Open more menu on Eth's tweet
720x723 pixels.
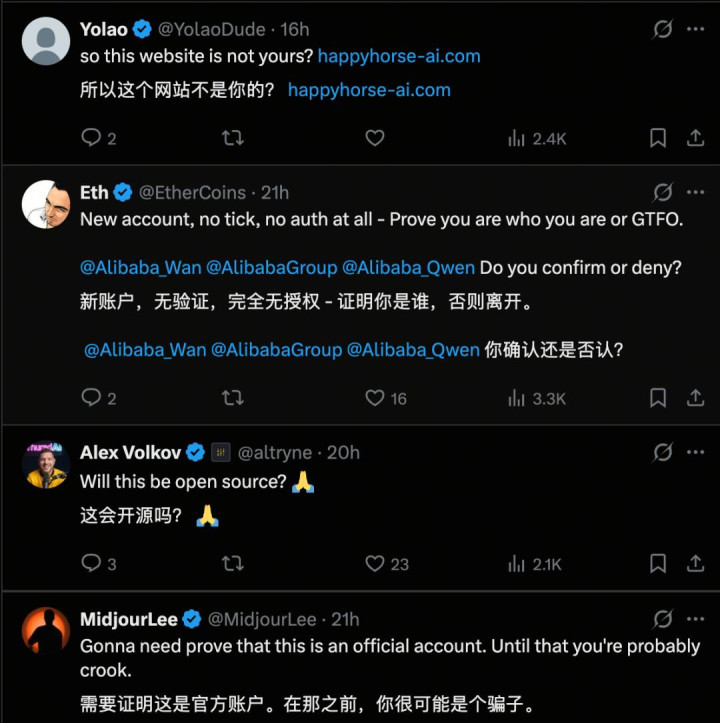click(695, 192)
